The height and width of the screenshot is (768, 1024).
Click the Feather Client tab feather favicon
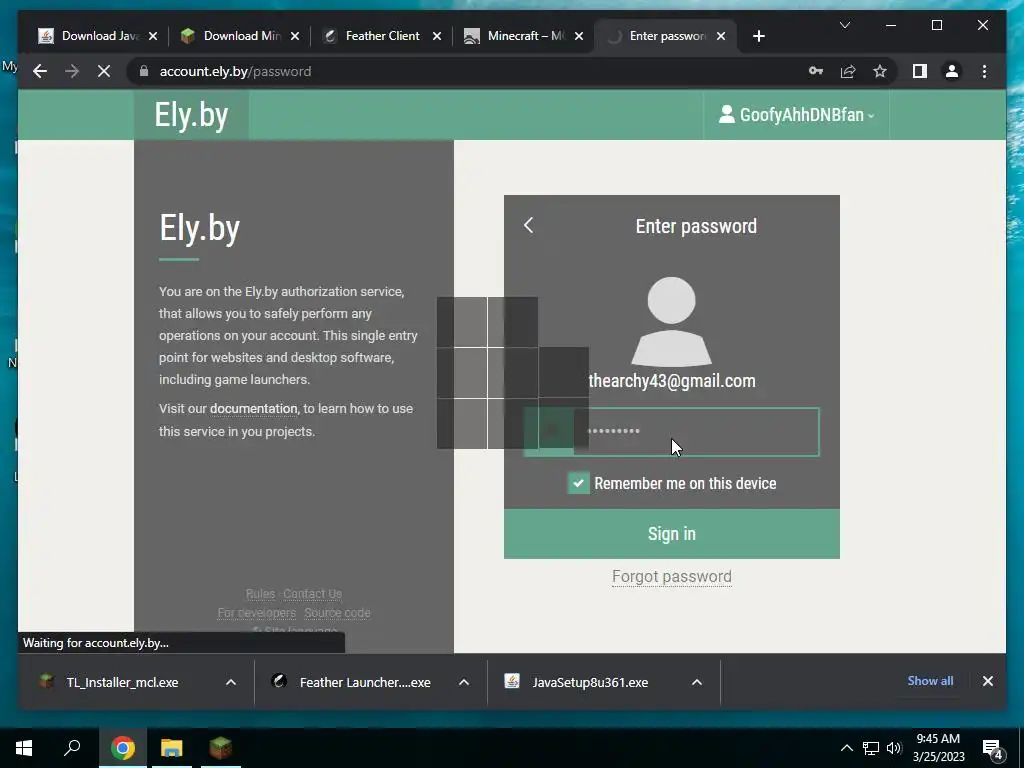[x=330, y=36]
